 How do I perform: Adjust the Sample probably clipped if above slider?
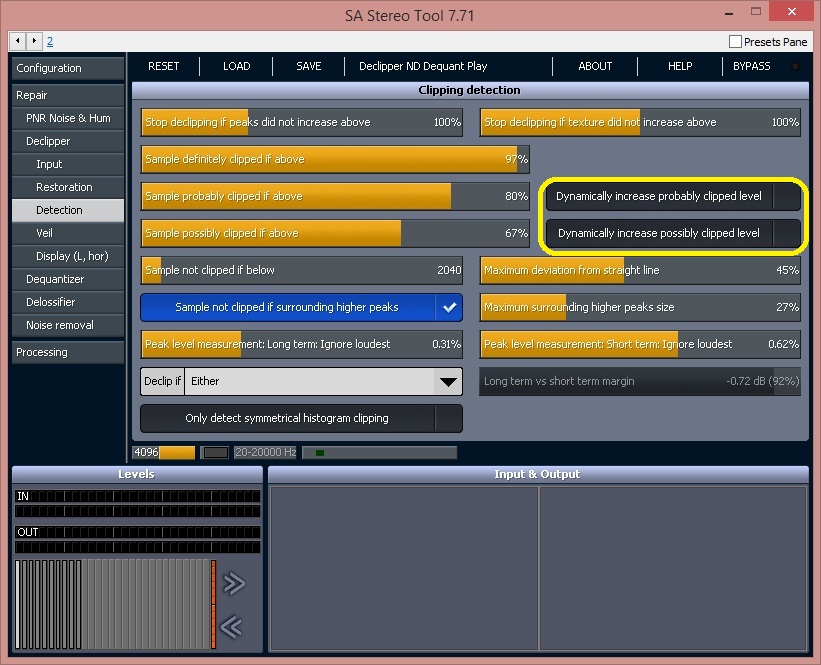pyautogui.click(x=335, y=196)
